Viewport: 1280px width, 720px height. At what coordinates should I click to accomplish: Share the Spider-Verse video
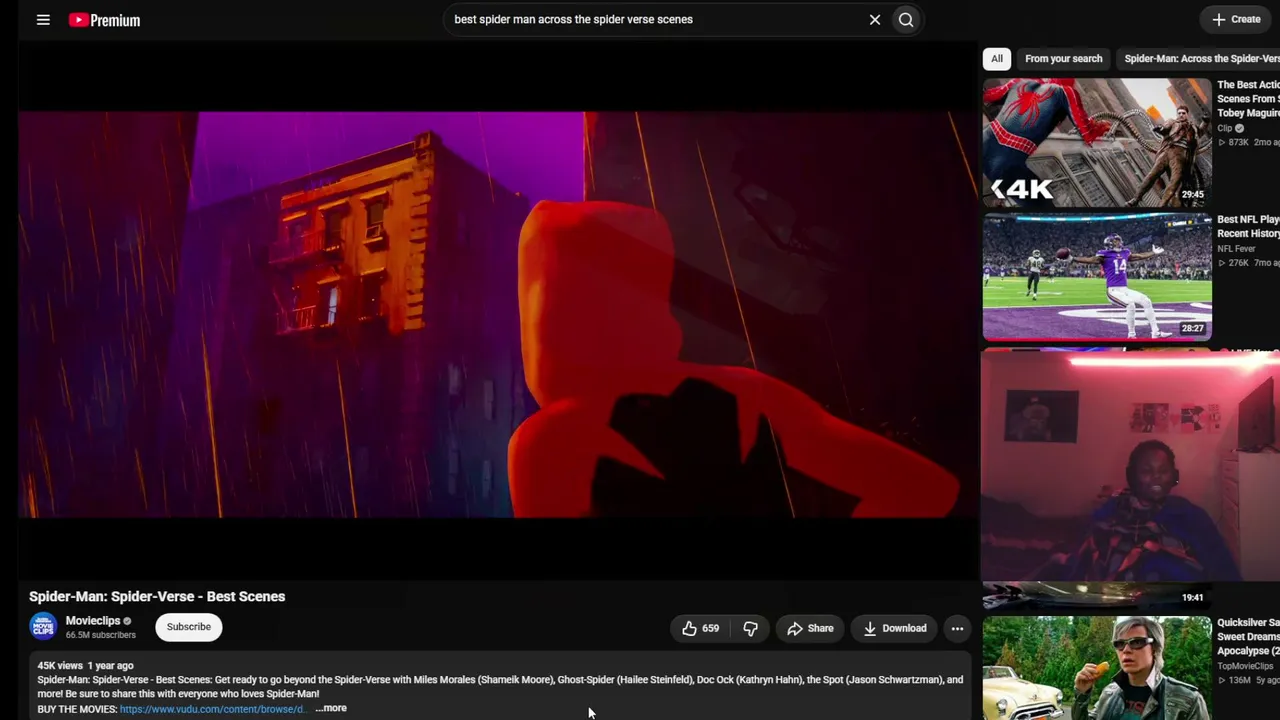(810, 628)
